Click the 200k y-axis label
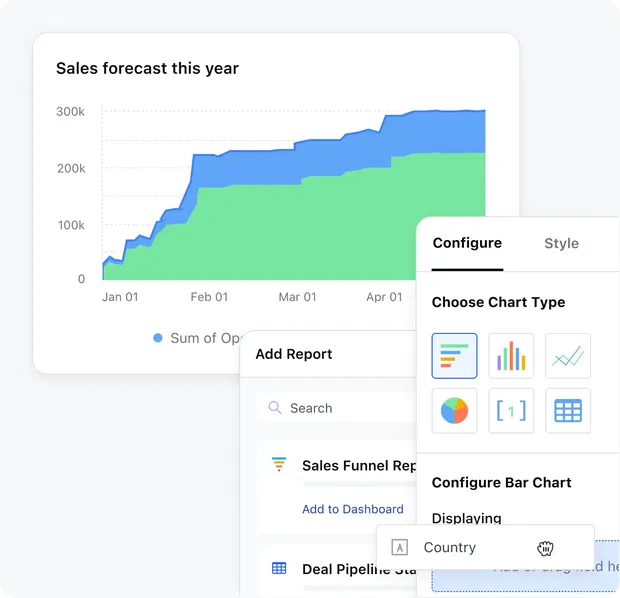 (x=71, y=168)
